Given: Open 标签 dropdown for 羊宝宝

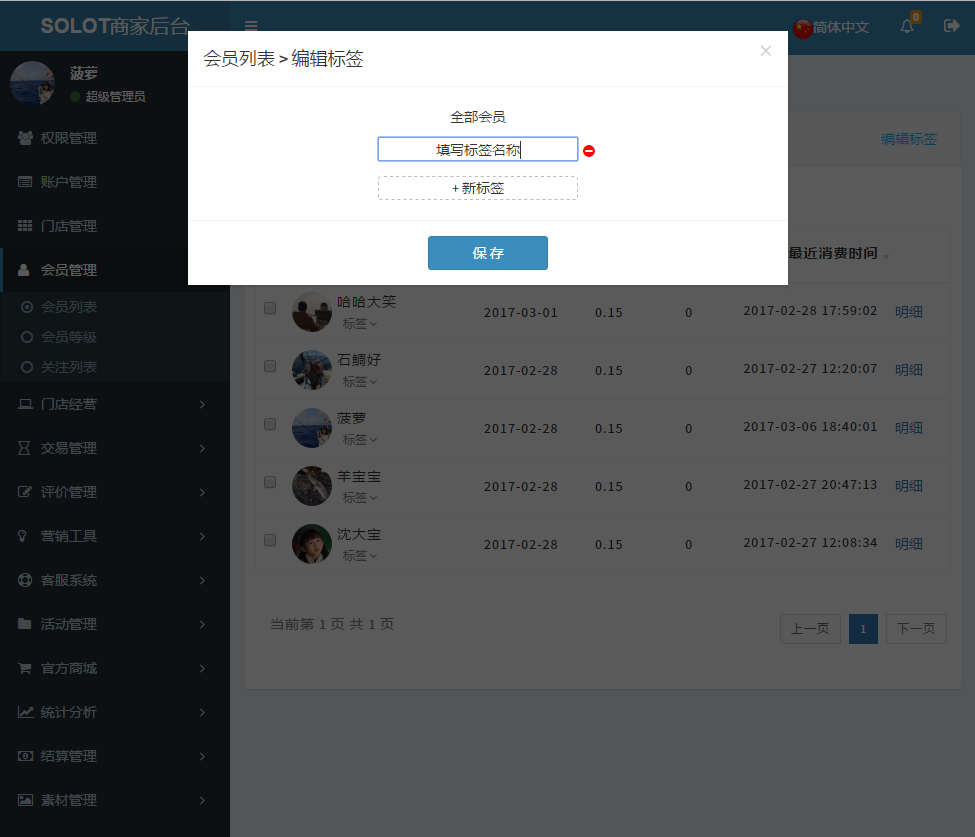Looking at the screenshot, I should [x=360, y=497].
